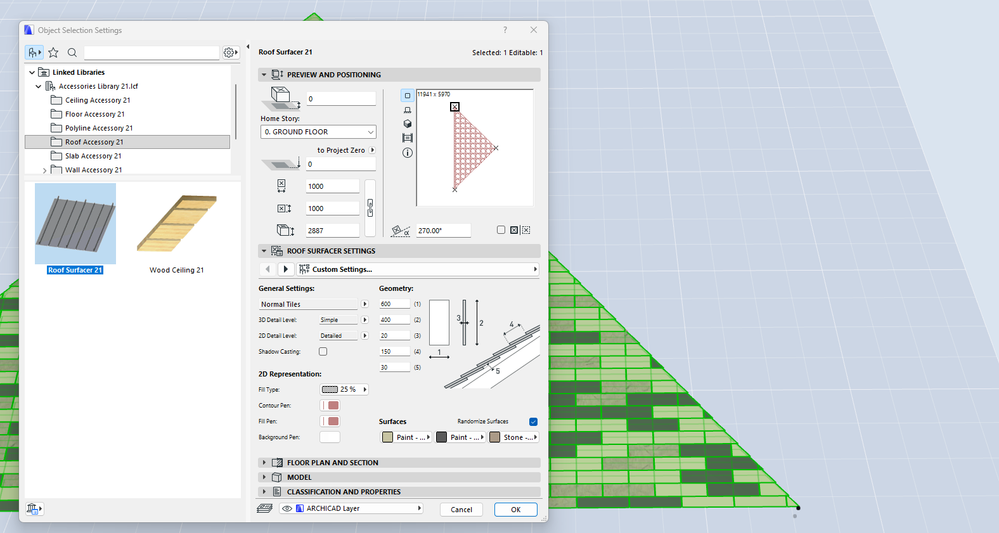Viewport: 999px width, 533px height.
Task: Choose the dashed anchor hotspot icon
Action: point(526,230)
